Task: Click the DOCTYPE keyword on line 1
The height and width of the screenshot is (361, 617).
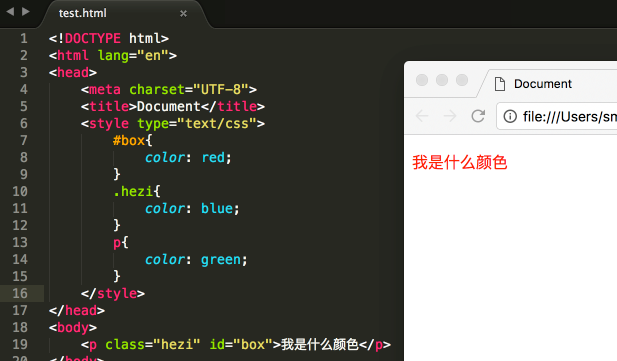Action: tap(93, 39)
